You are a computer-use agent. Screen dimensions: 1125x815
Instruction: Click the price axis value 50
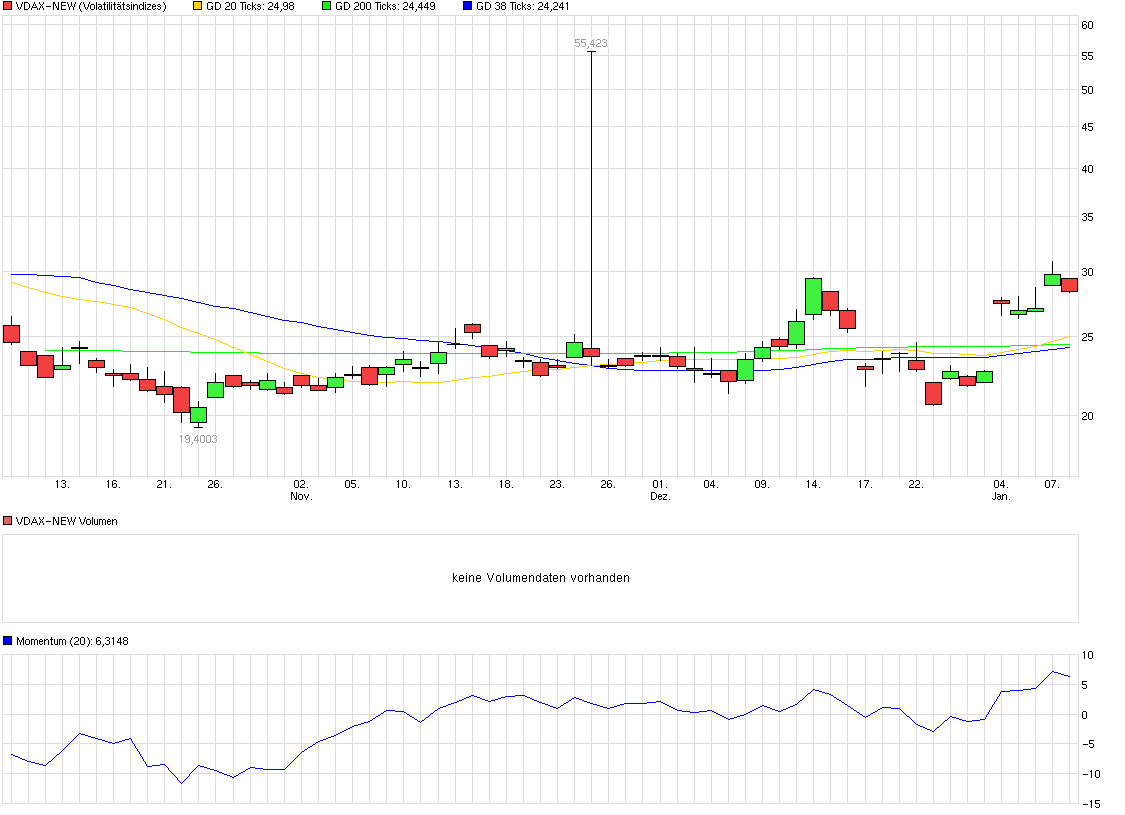1088,90
